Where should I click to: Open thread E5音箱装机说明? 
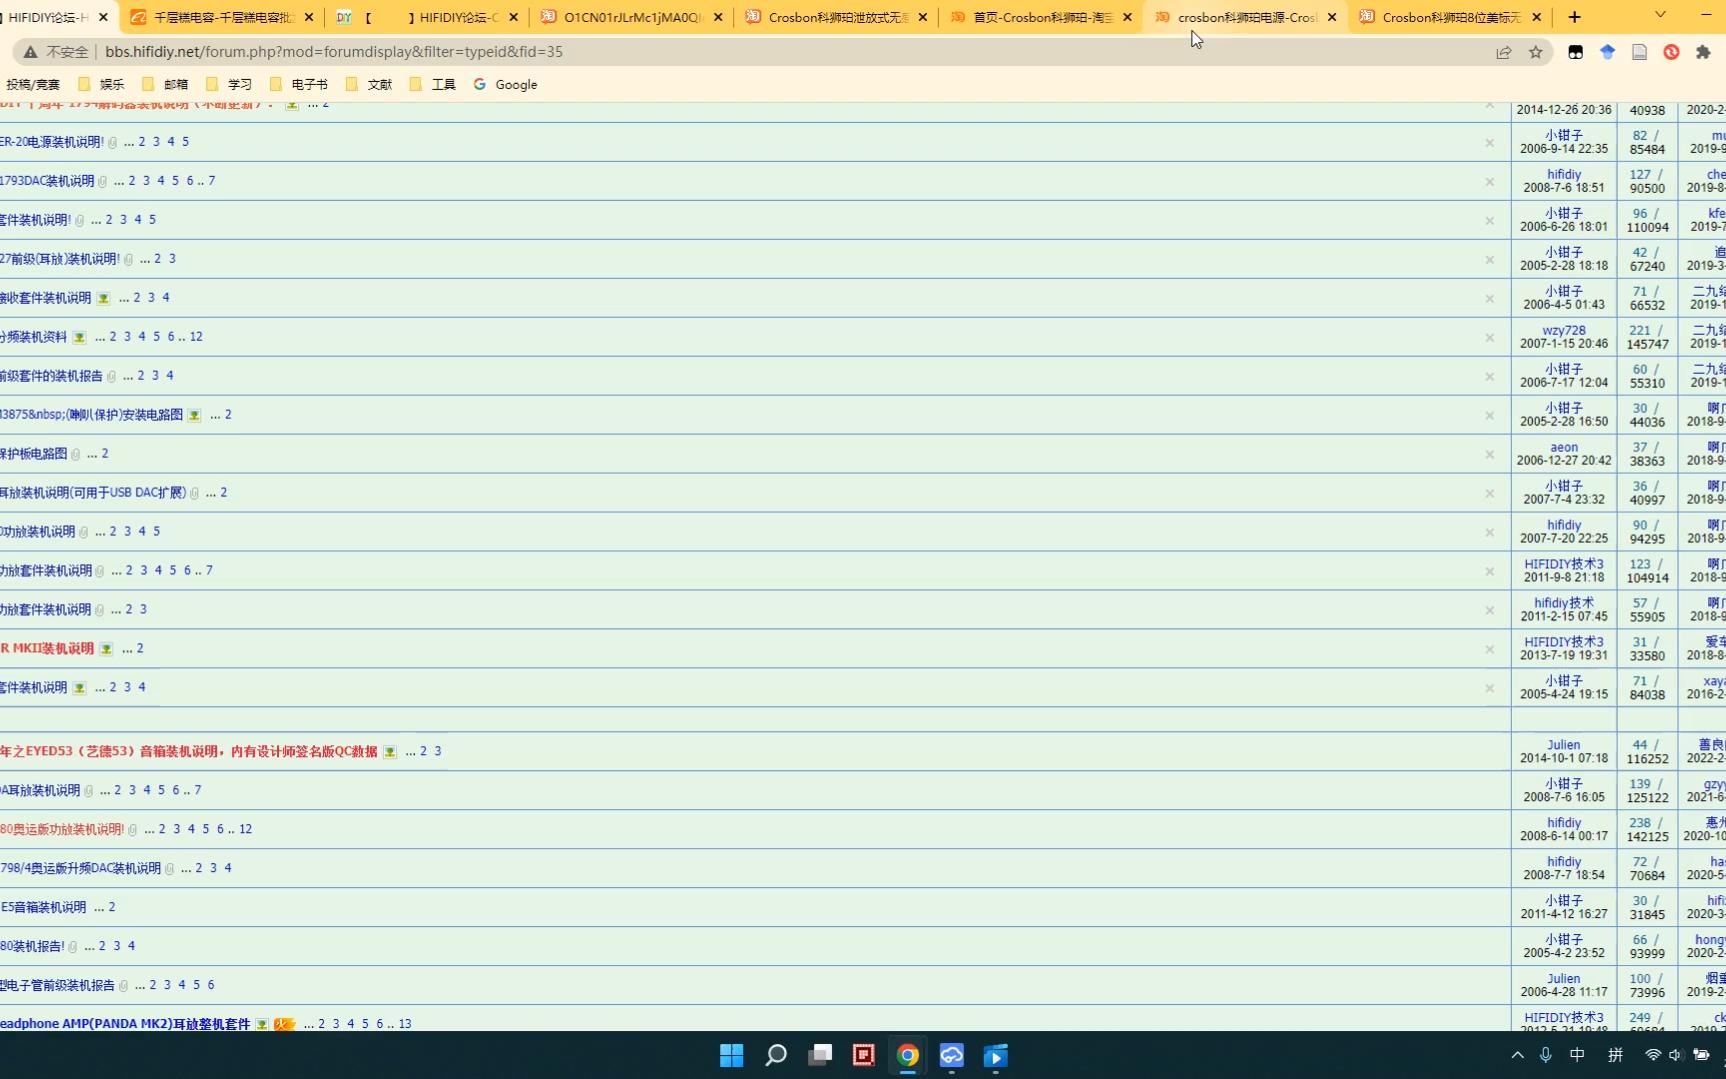pyautogui.click(x=43, y=908)
